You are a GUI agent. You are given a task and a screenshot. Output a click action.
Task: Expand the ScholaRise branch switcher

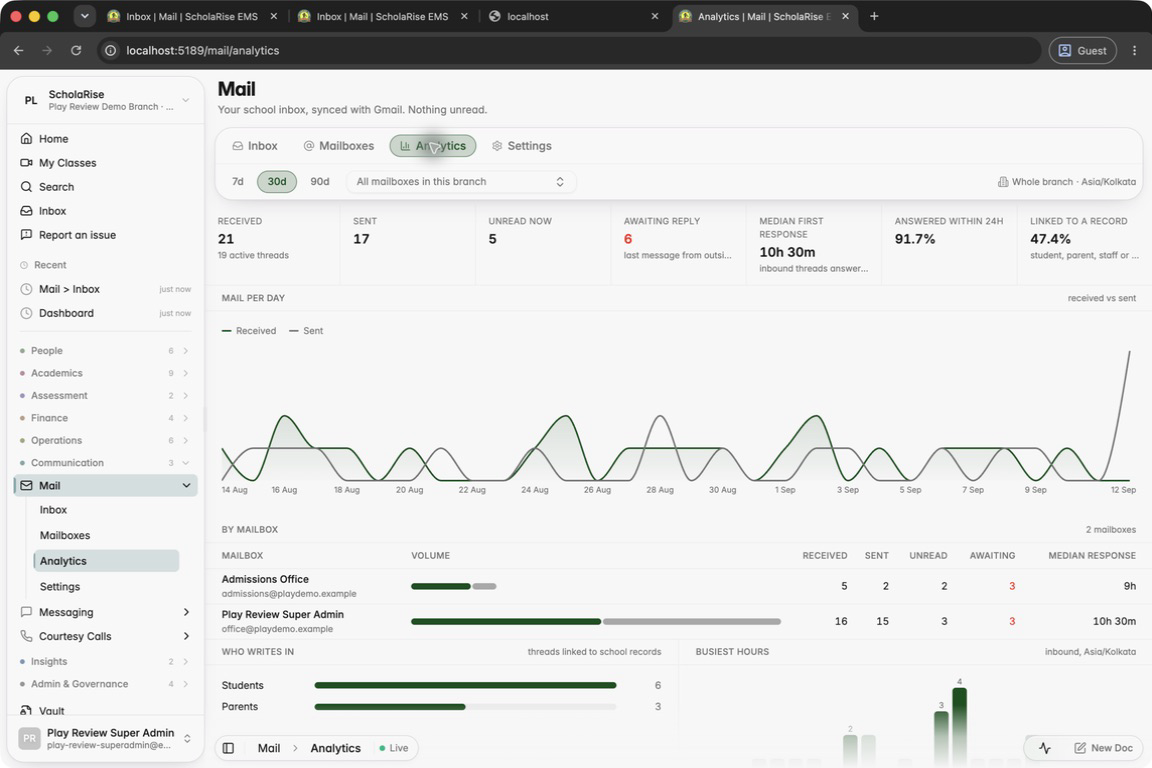tap(186, 100)
